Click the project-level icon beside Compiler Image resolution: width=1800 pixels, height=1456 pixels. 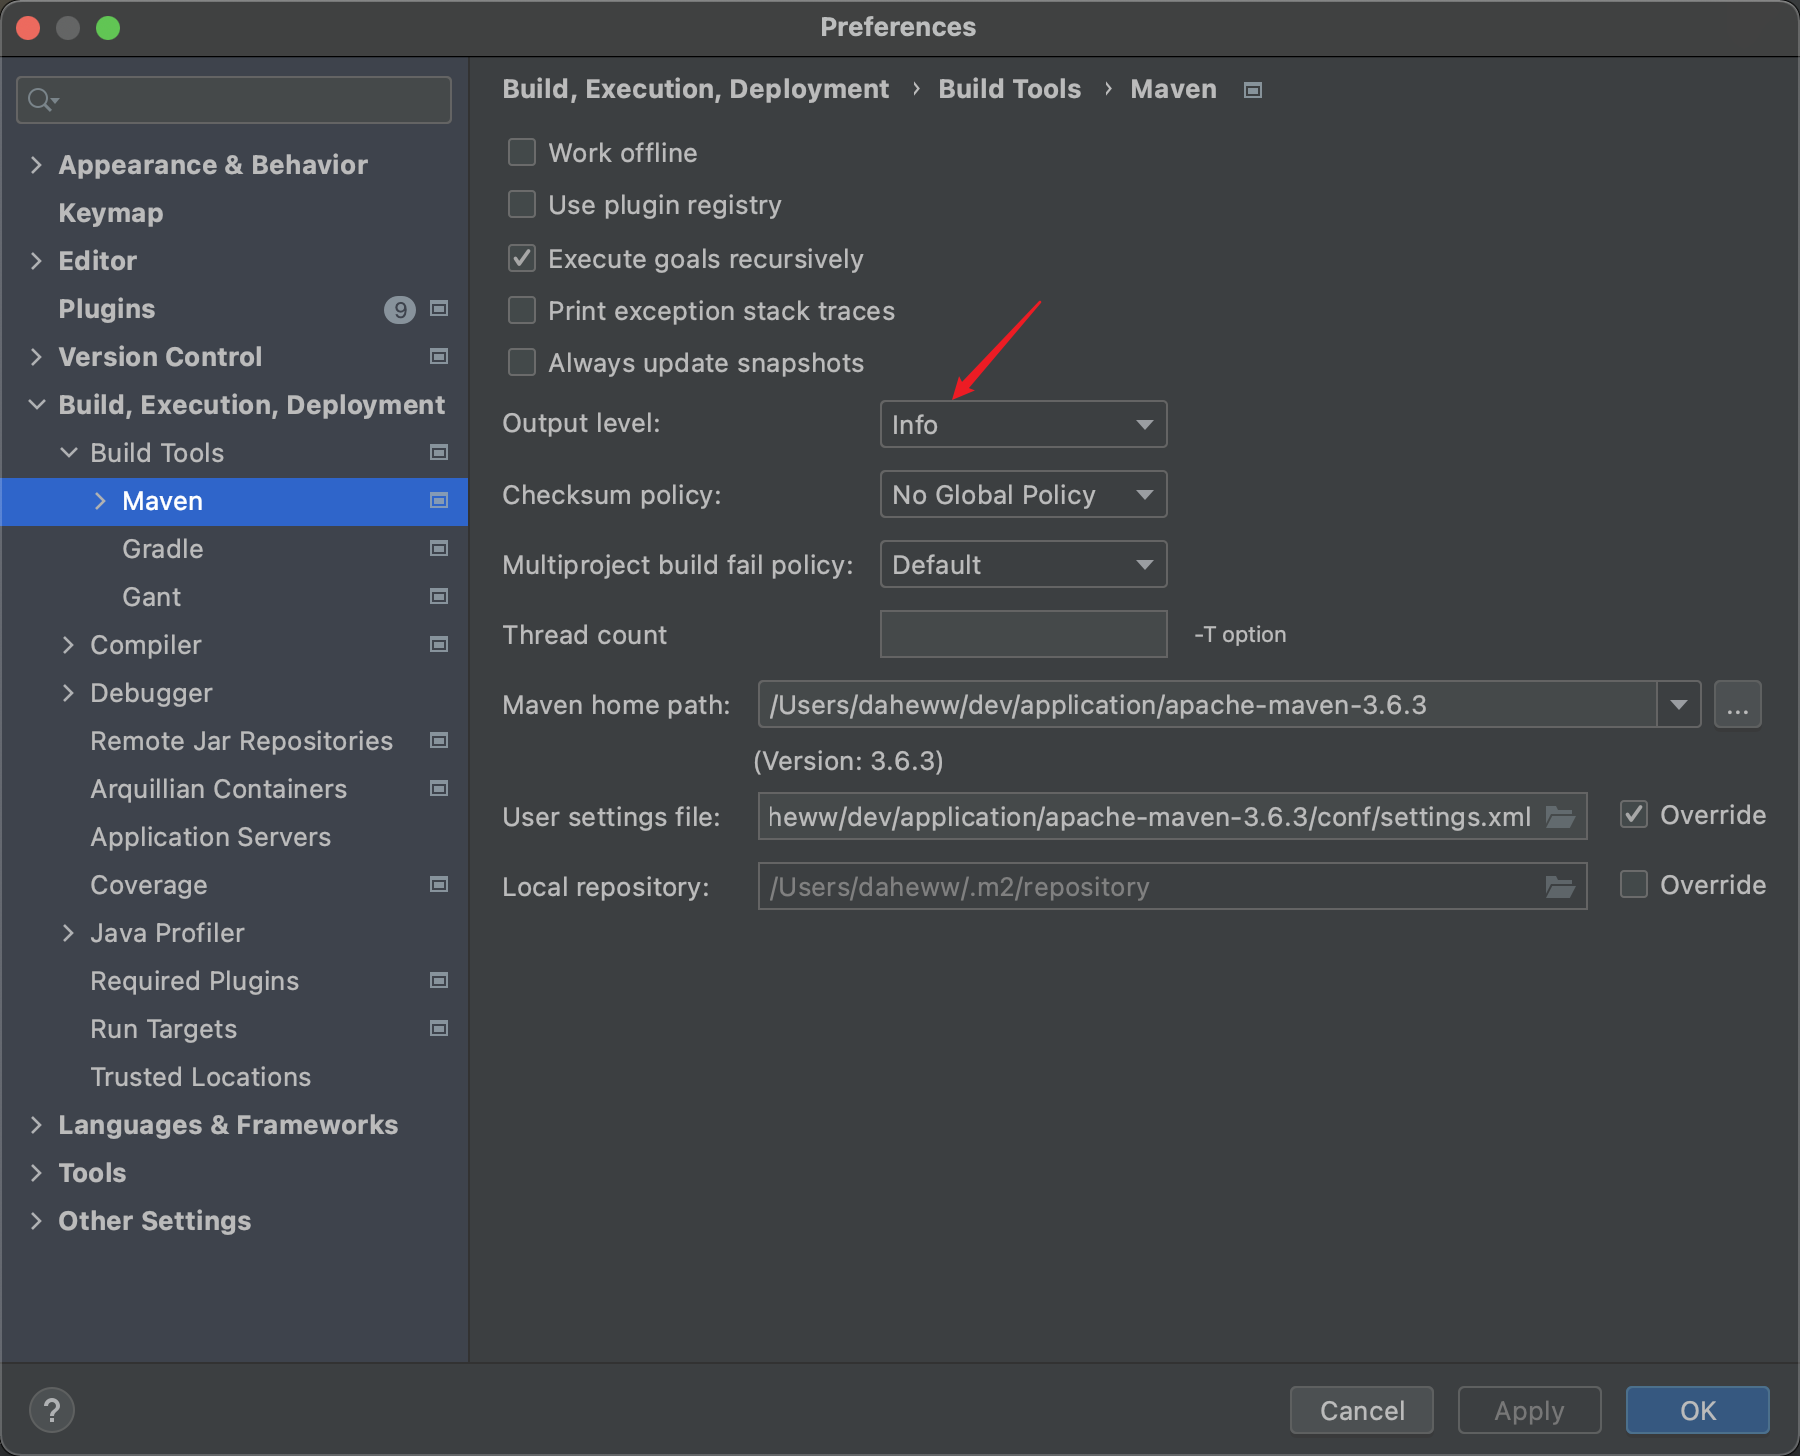[438, 645]
